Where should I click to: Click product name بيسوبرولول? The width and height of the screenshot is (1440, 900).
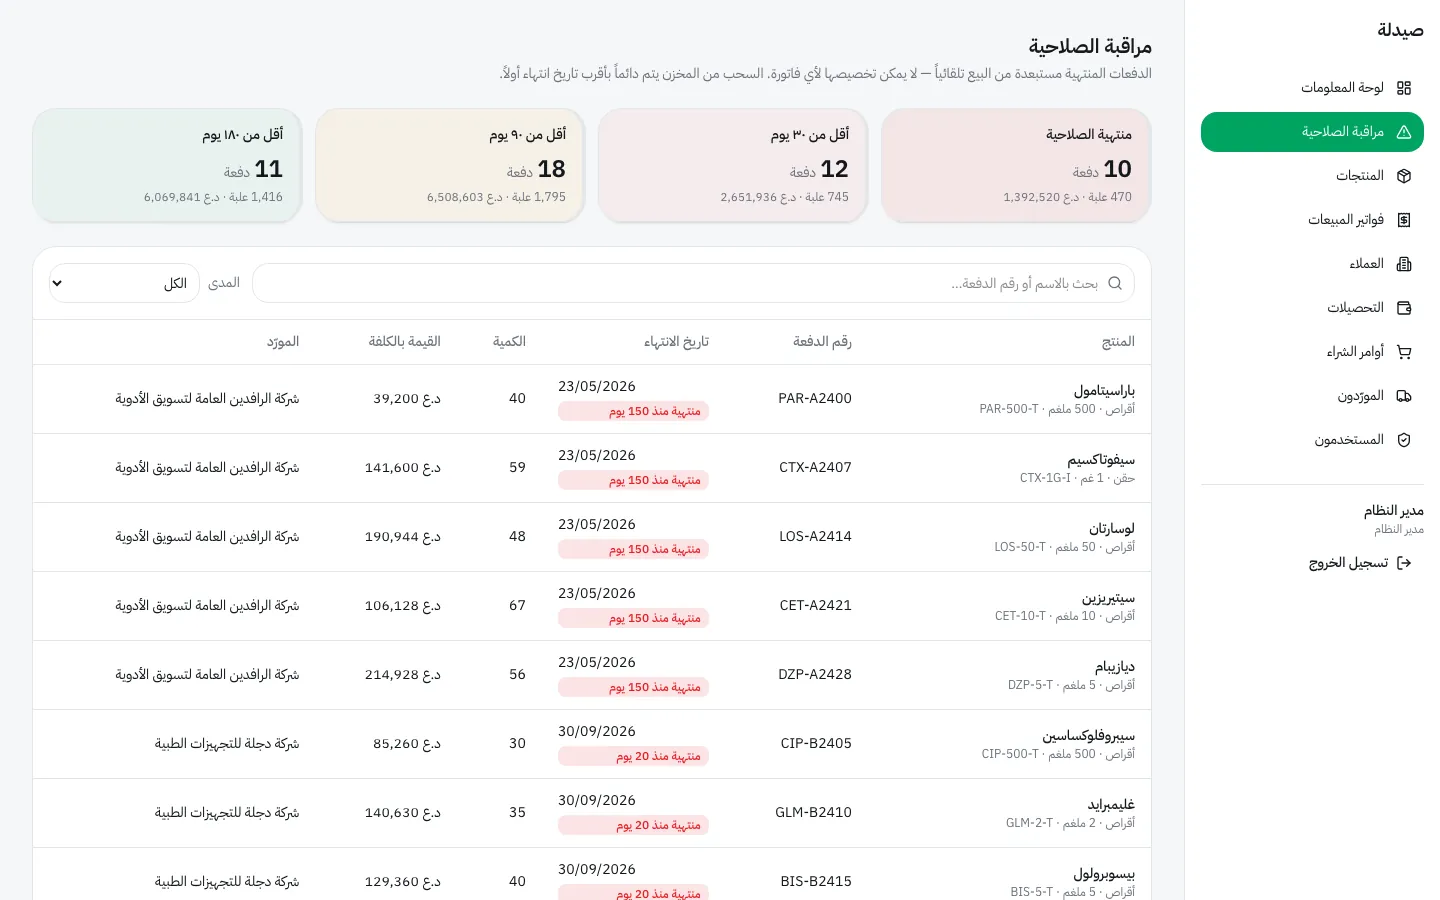1104,873
